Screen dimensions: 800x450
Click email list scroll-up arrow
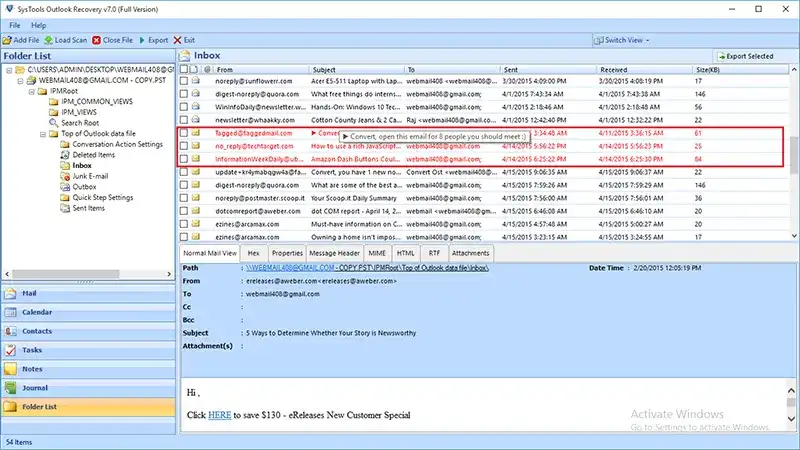pos(794,69)
